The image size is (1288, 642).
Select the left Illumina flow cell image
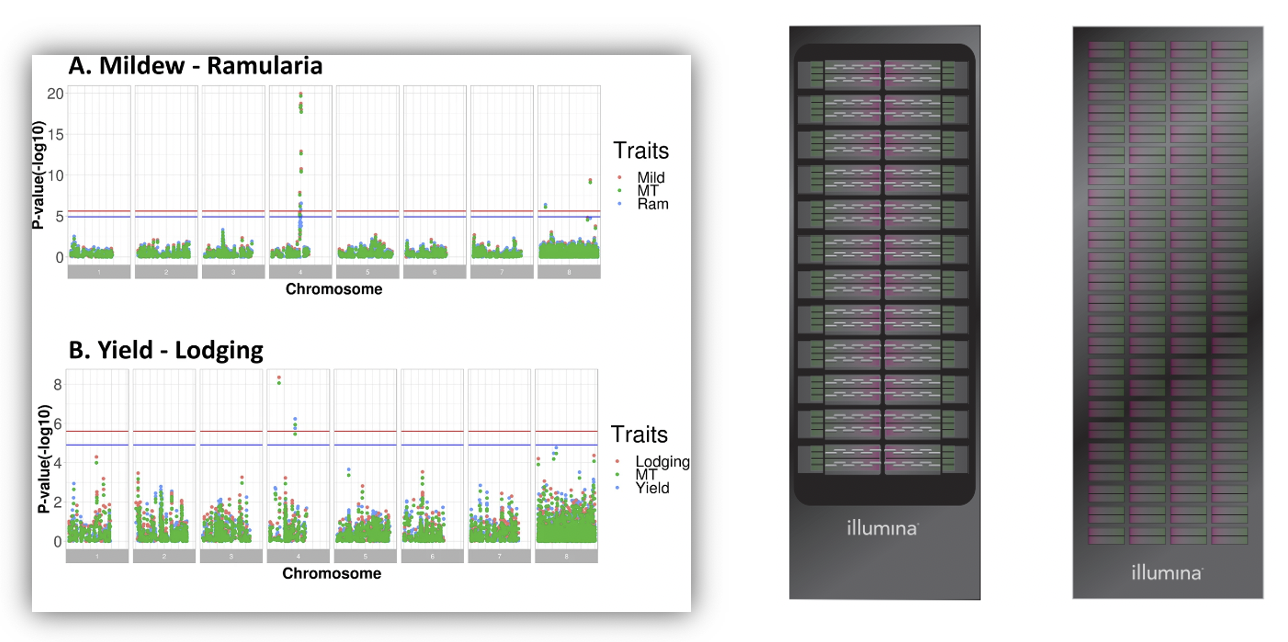click(885, 312)
